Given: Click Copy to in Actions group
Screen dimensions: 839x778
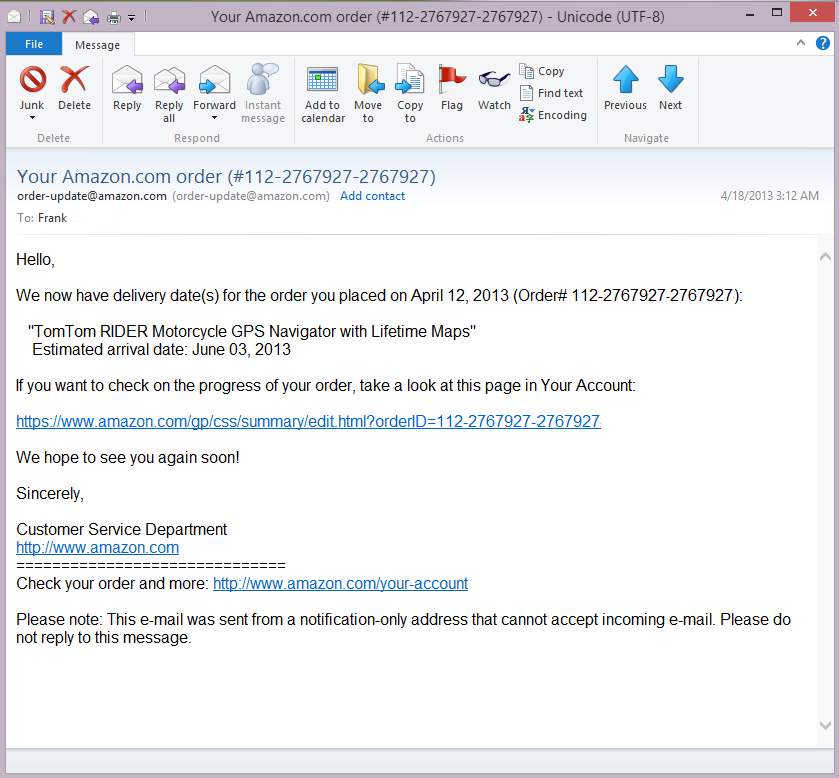Looking at the screenshot, I should (410, 94).
